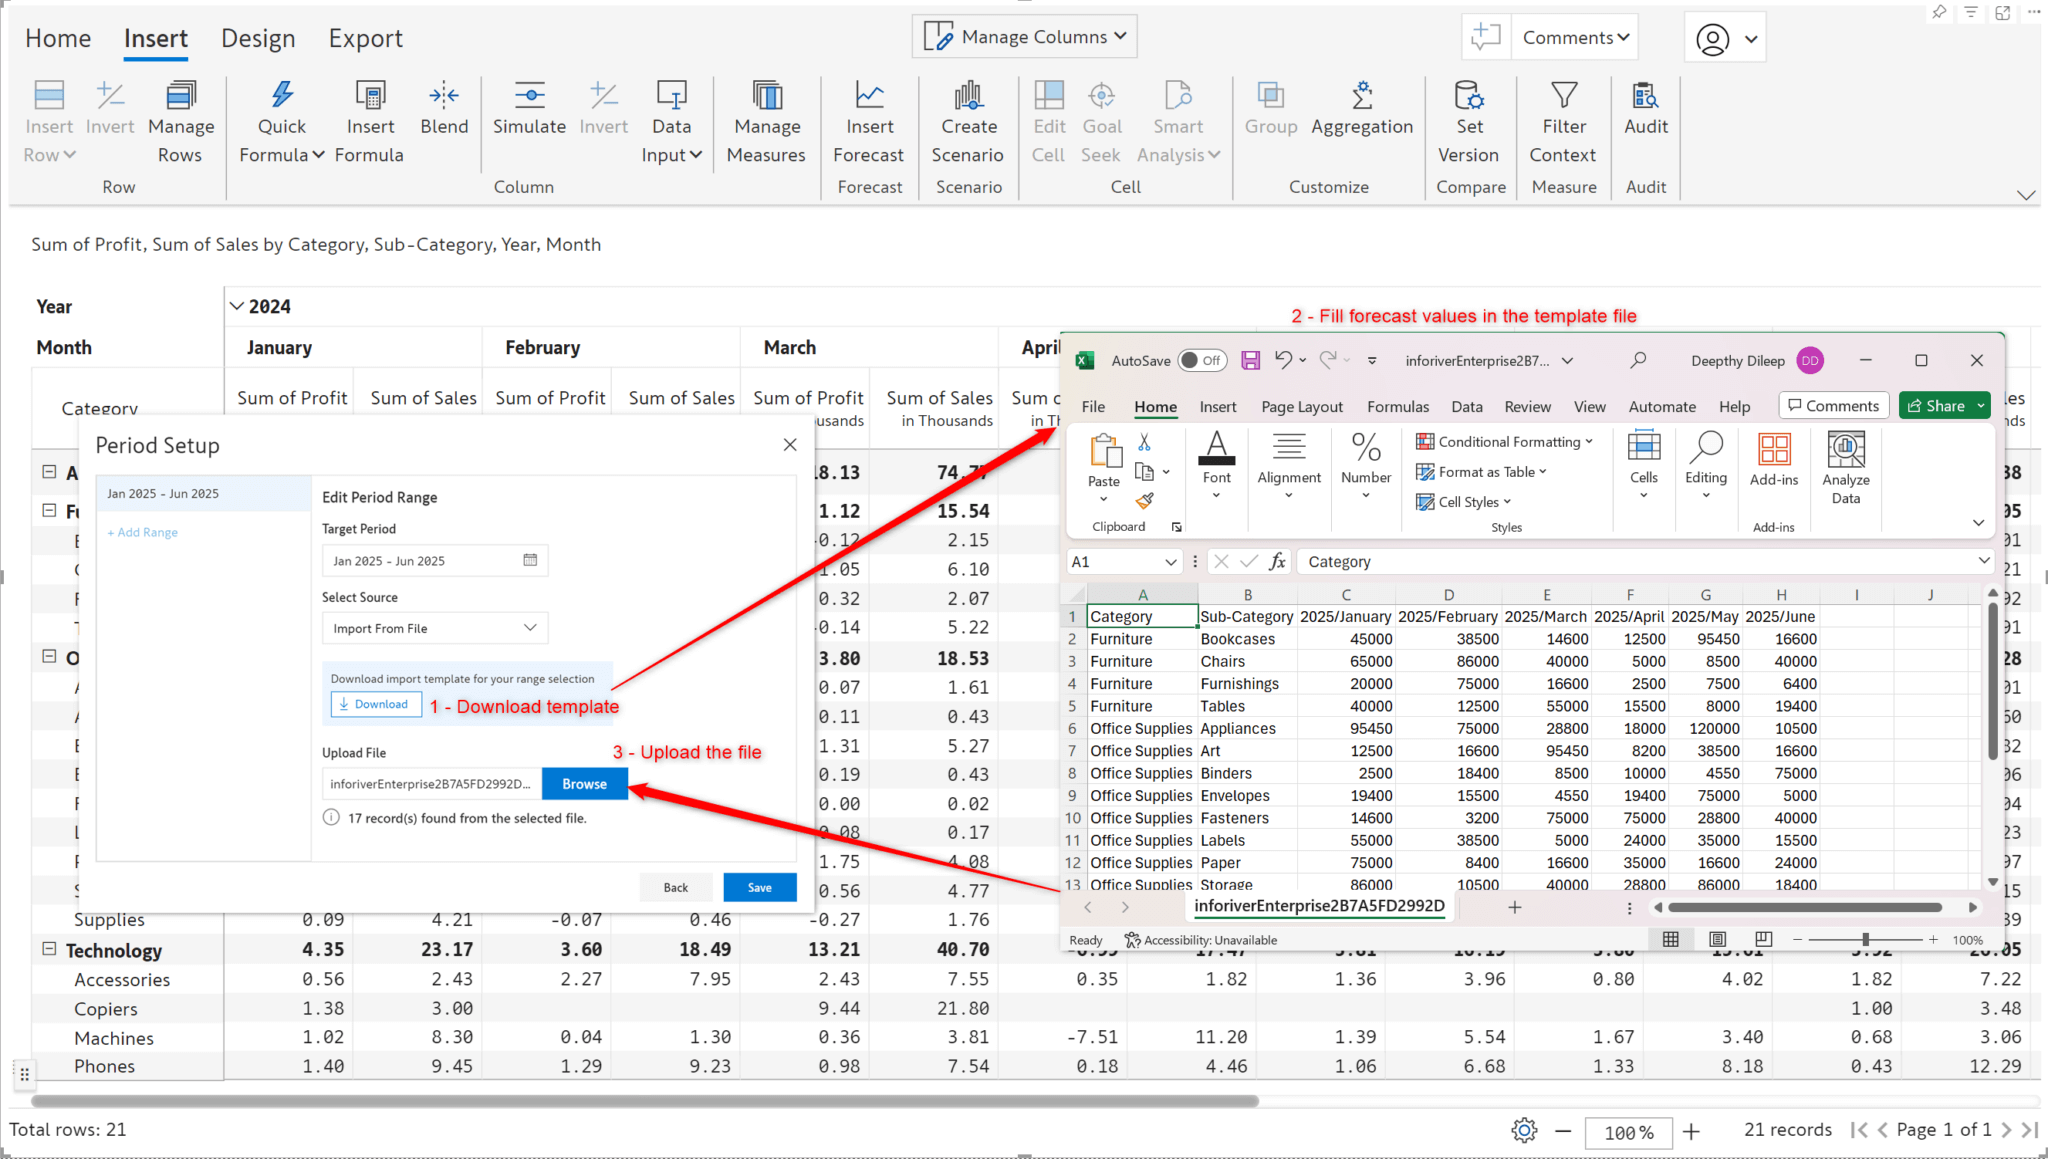
Task: Open Excel File menu
Action: [1093, 407]
